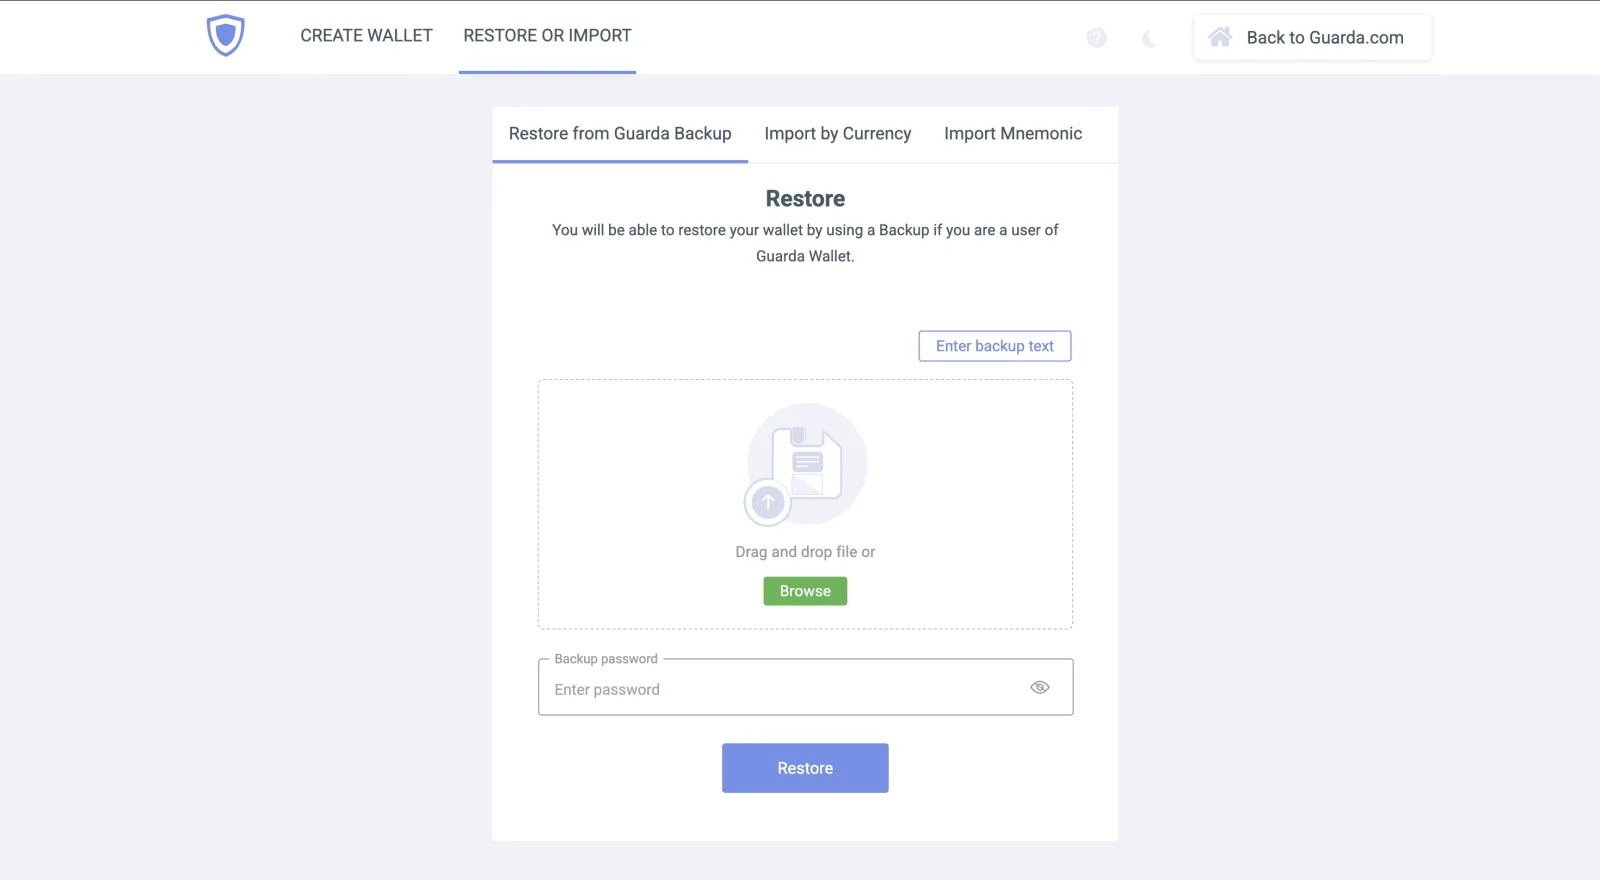Viewport: 1600px width, 880px height.
Task: Open the Import Mnemonic tab
Action: tap(1013, 134)
